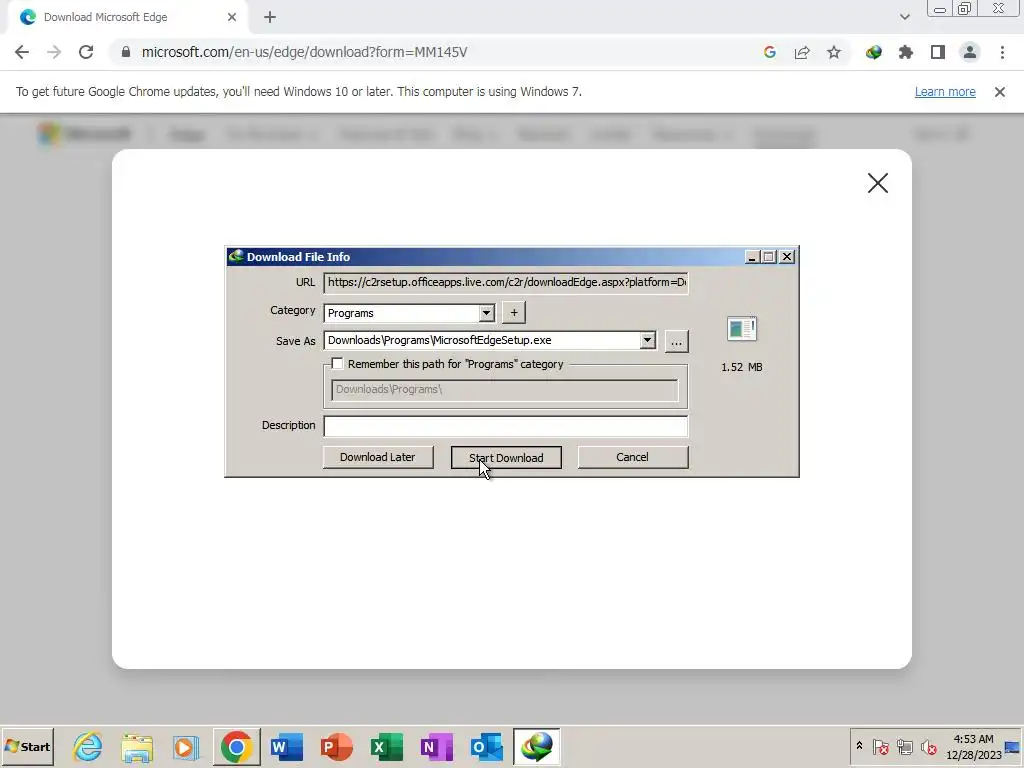Browse for save location with ellipsis button
This screenshot has height=768, width=1024.
coord(677,342)
